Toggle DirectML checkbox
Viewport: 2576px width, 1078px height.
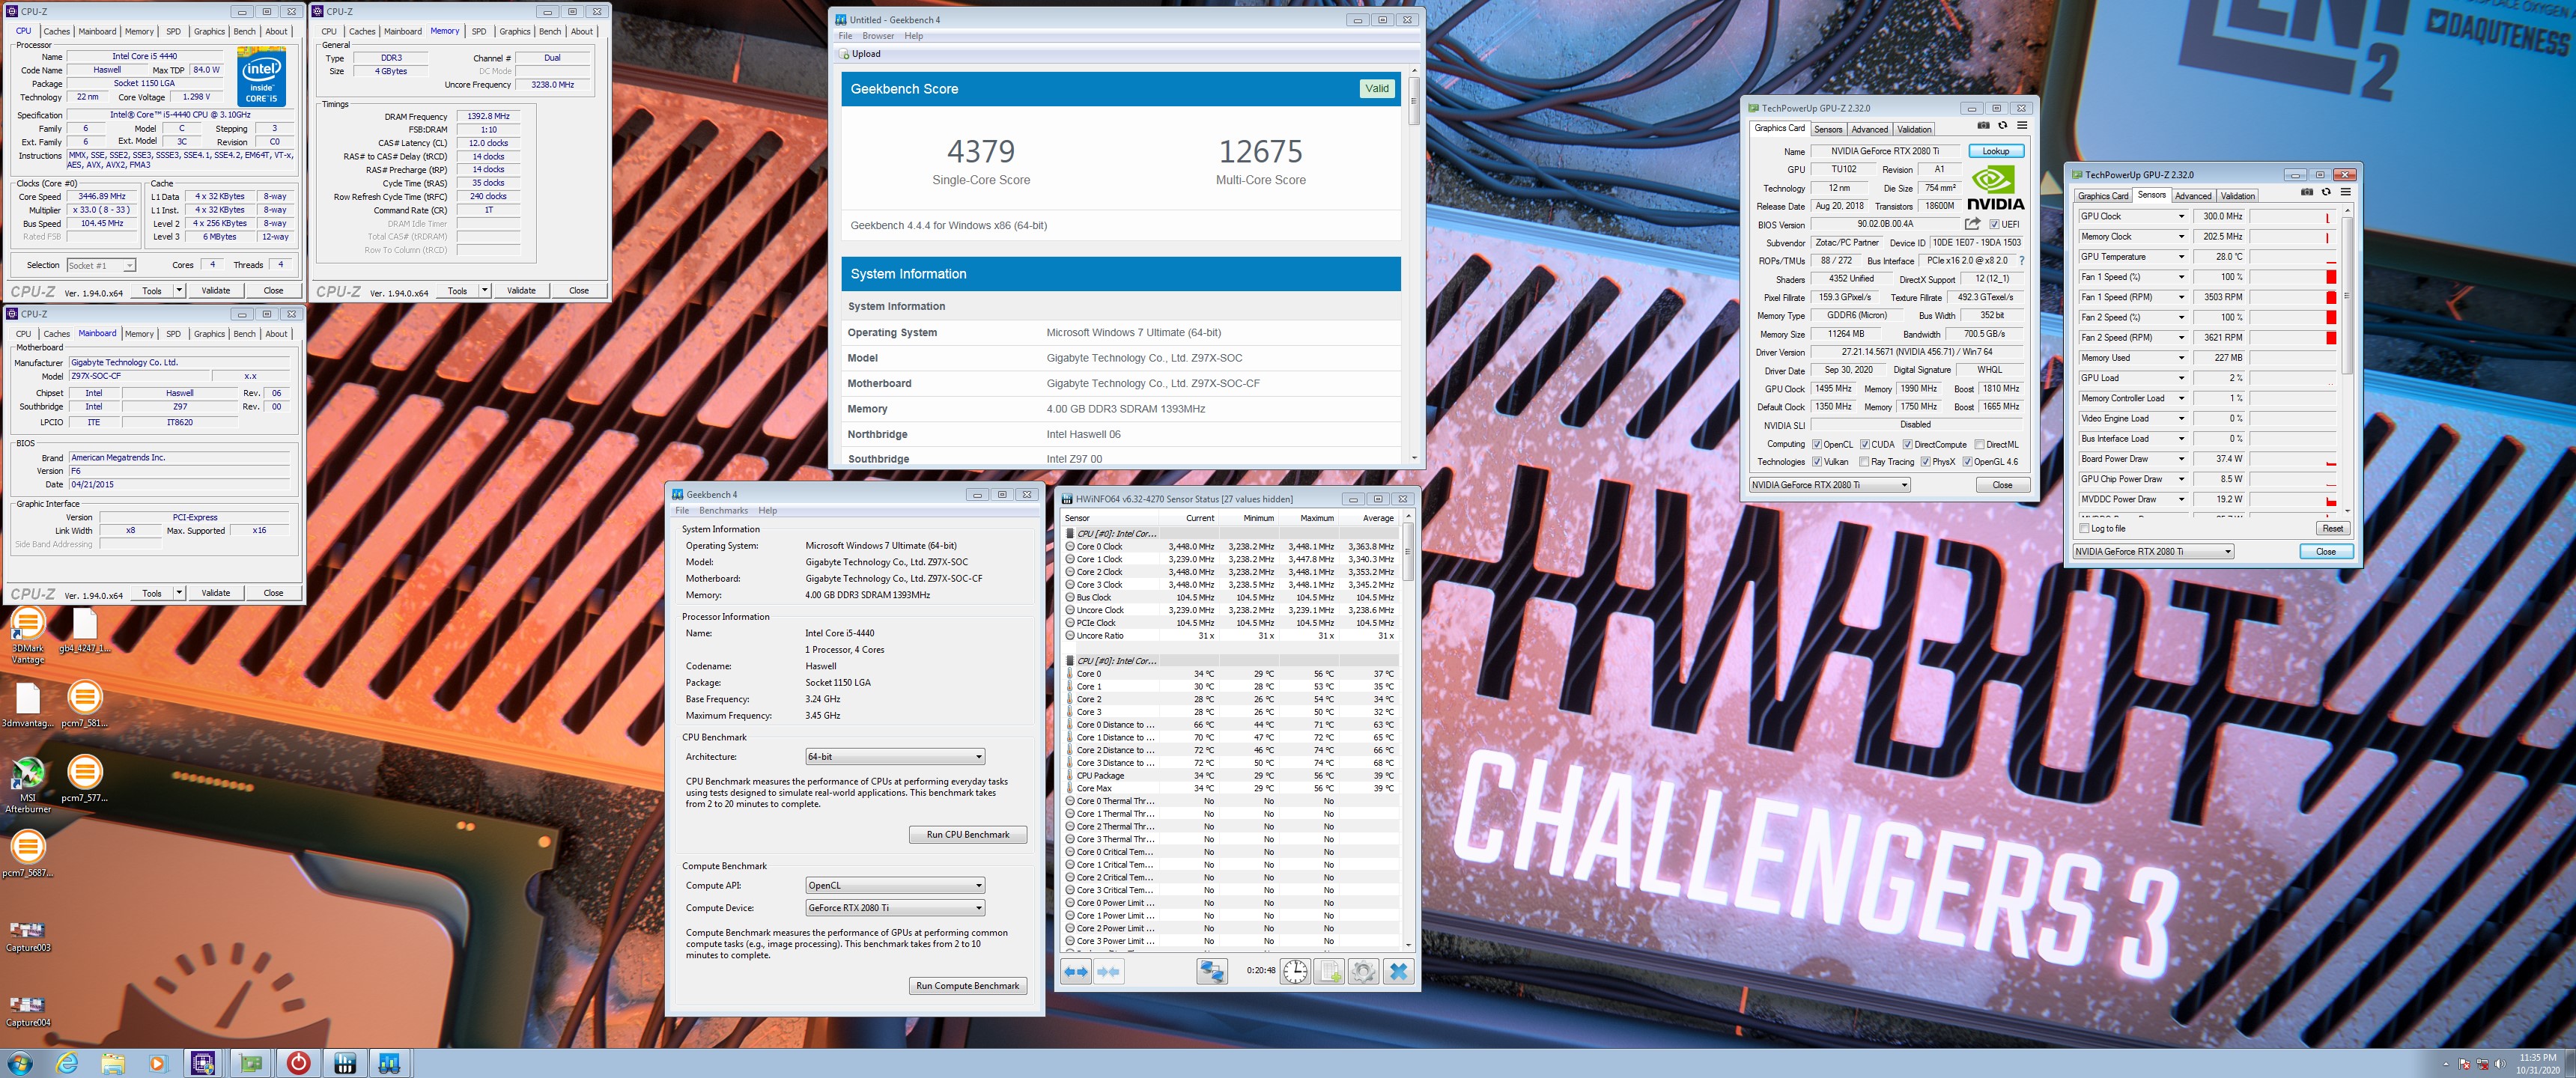(1980, 444)
